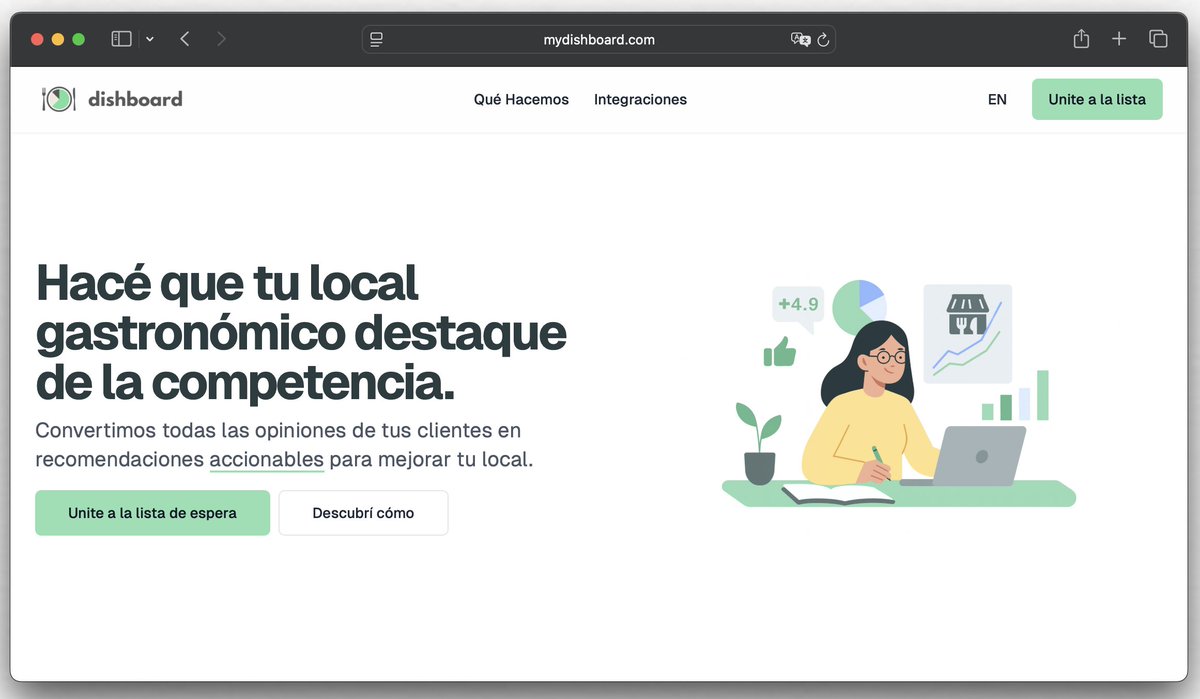Open the page reader icon in address bar

[377, 39]
